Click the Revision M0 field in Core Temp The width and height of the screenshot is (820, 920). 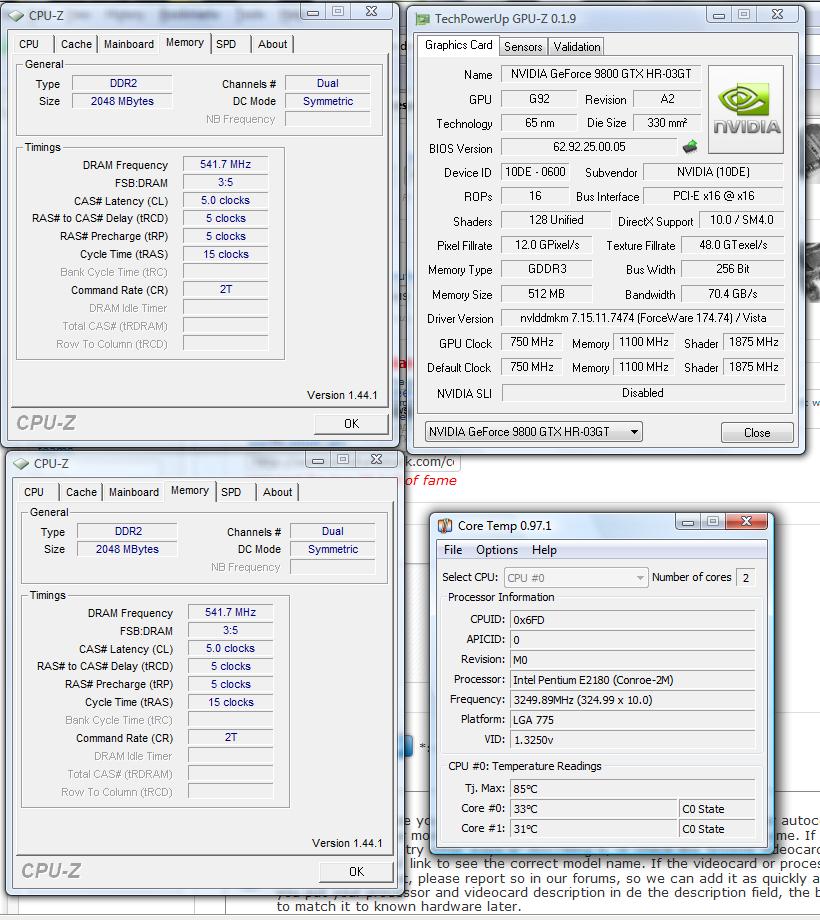click(x=632, y=660)
